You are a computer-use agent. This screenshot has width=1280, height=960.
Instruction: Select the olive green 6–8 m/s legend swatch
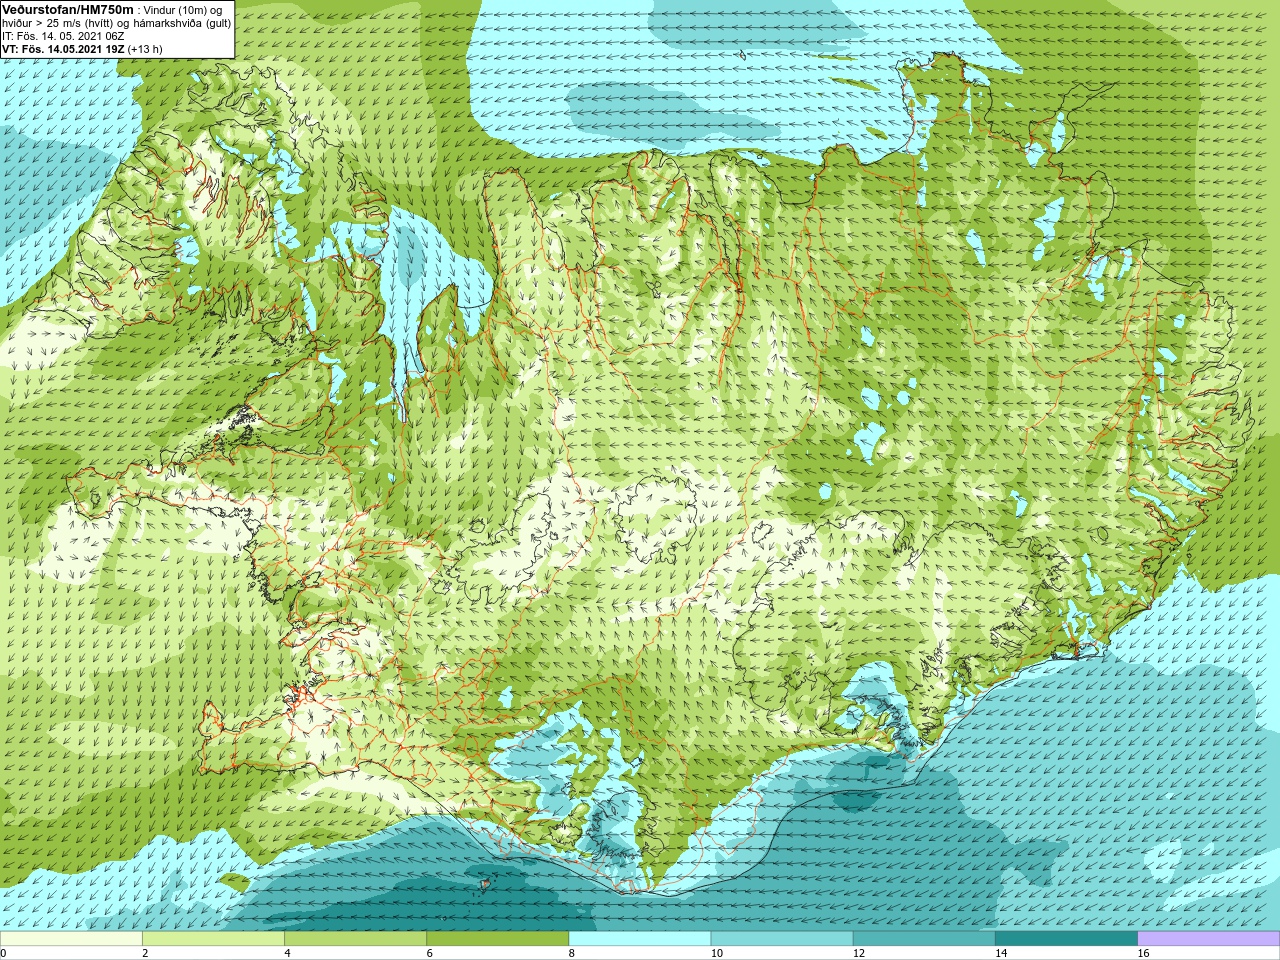[x=498, y=939]
